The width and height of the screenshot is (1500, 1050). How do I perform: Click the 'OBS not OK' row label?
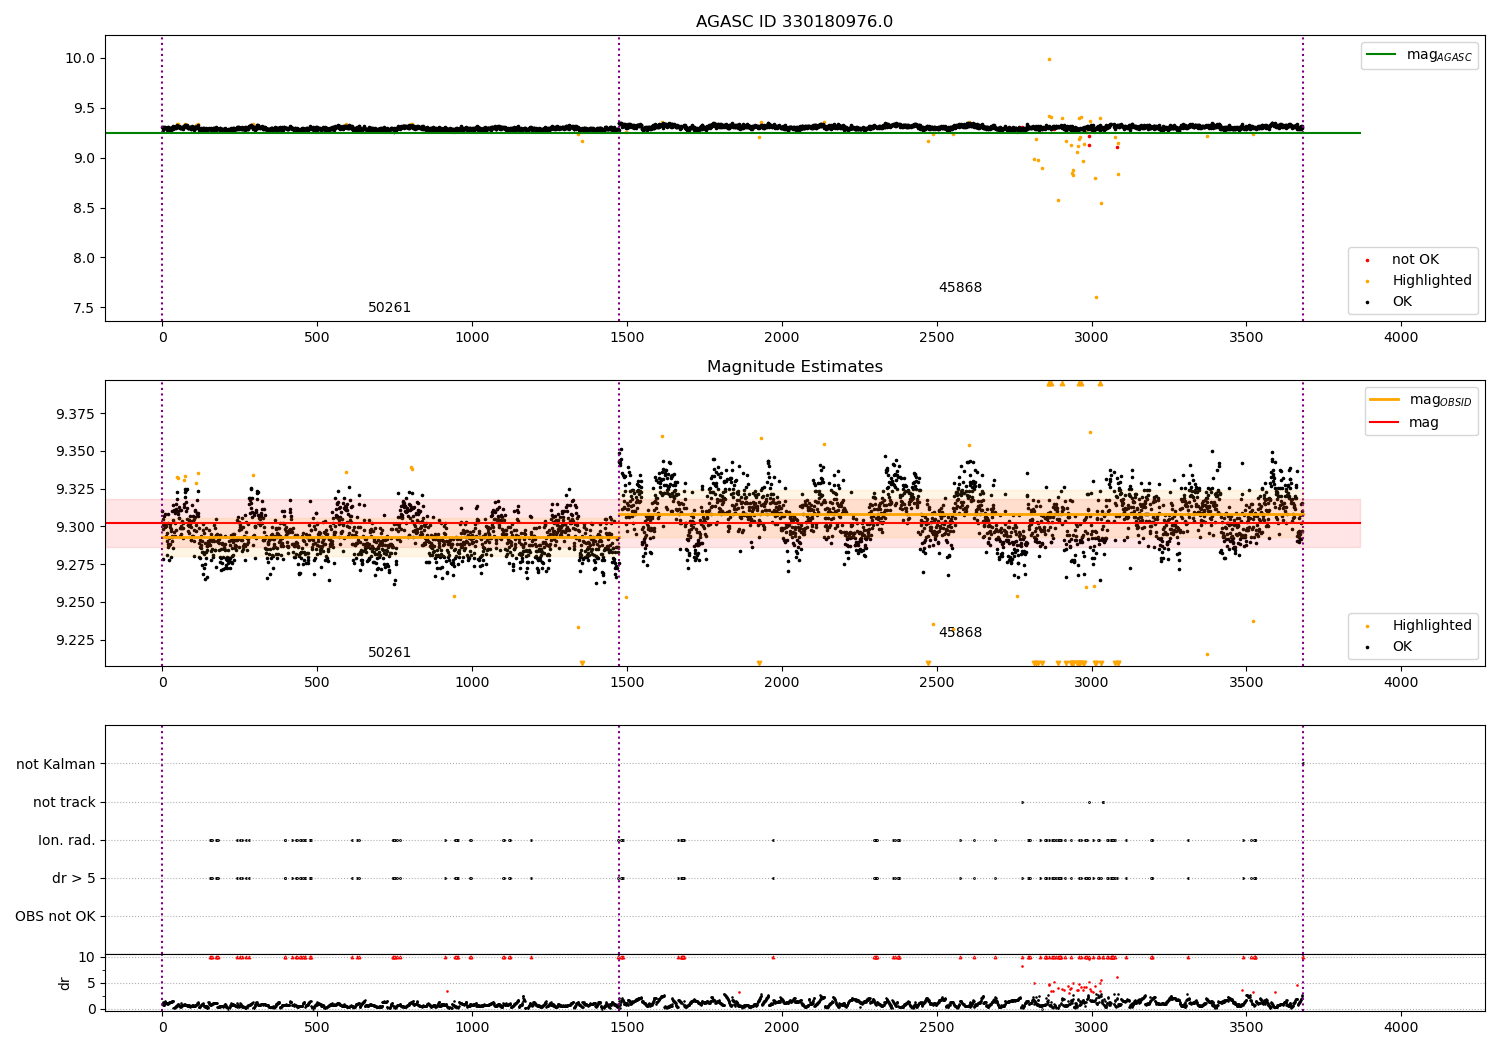pos(55,917)
